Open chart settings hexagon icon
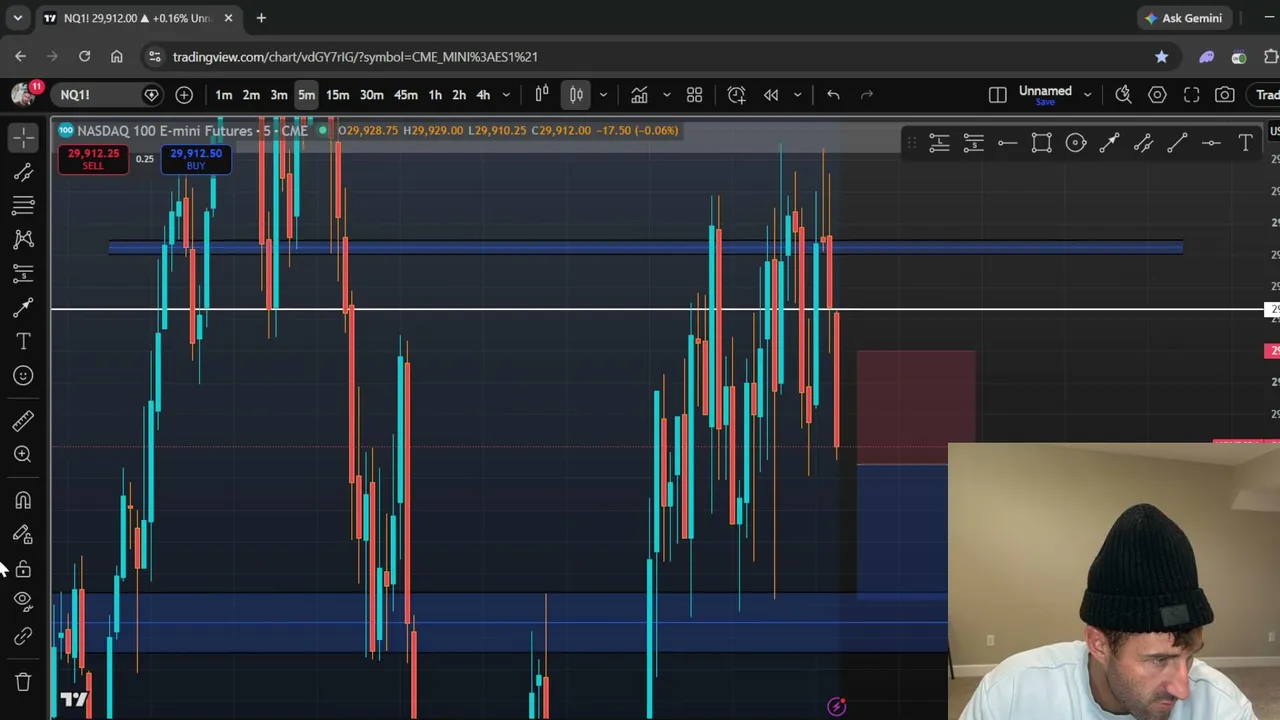The image size is (1280, 720). pos(1157,95)
